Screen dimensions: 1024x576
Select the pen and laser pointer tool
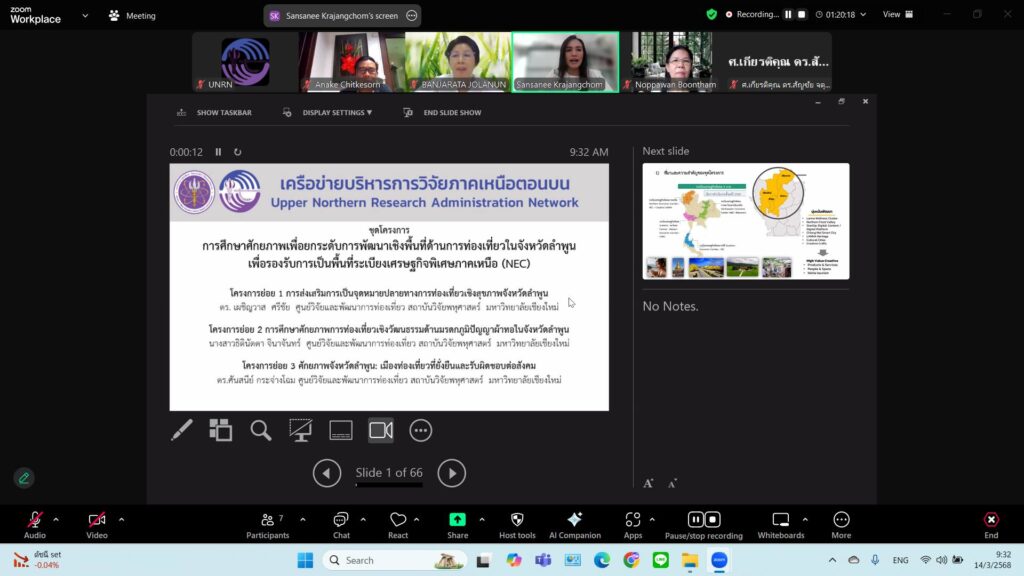[x=182, y=430]
